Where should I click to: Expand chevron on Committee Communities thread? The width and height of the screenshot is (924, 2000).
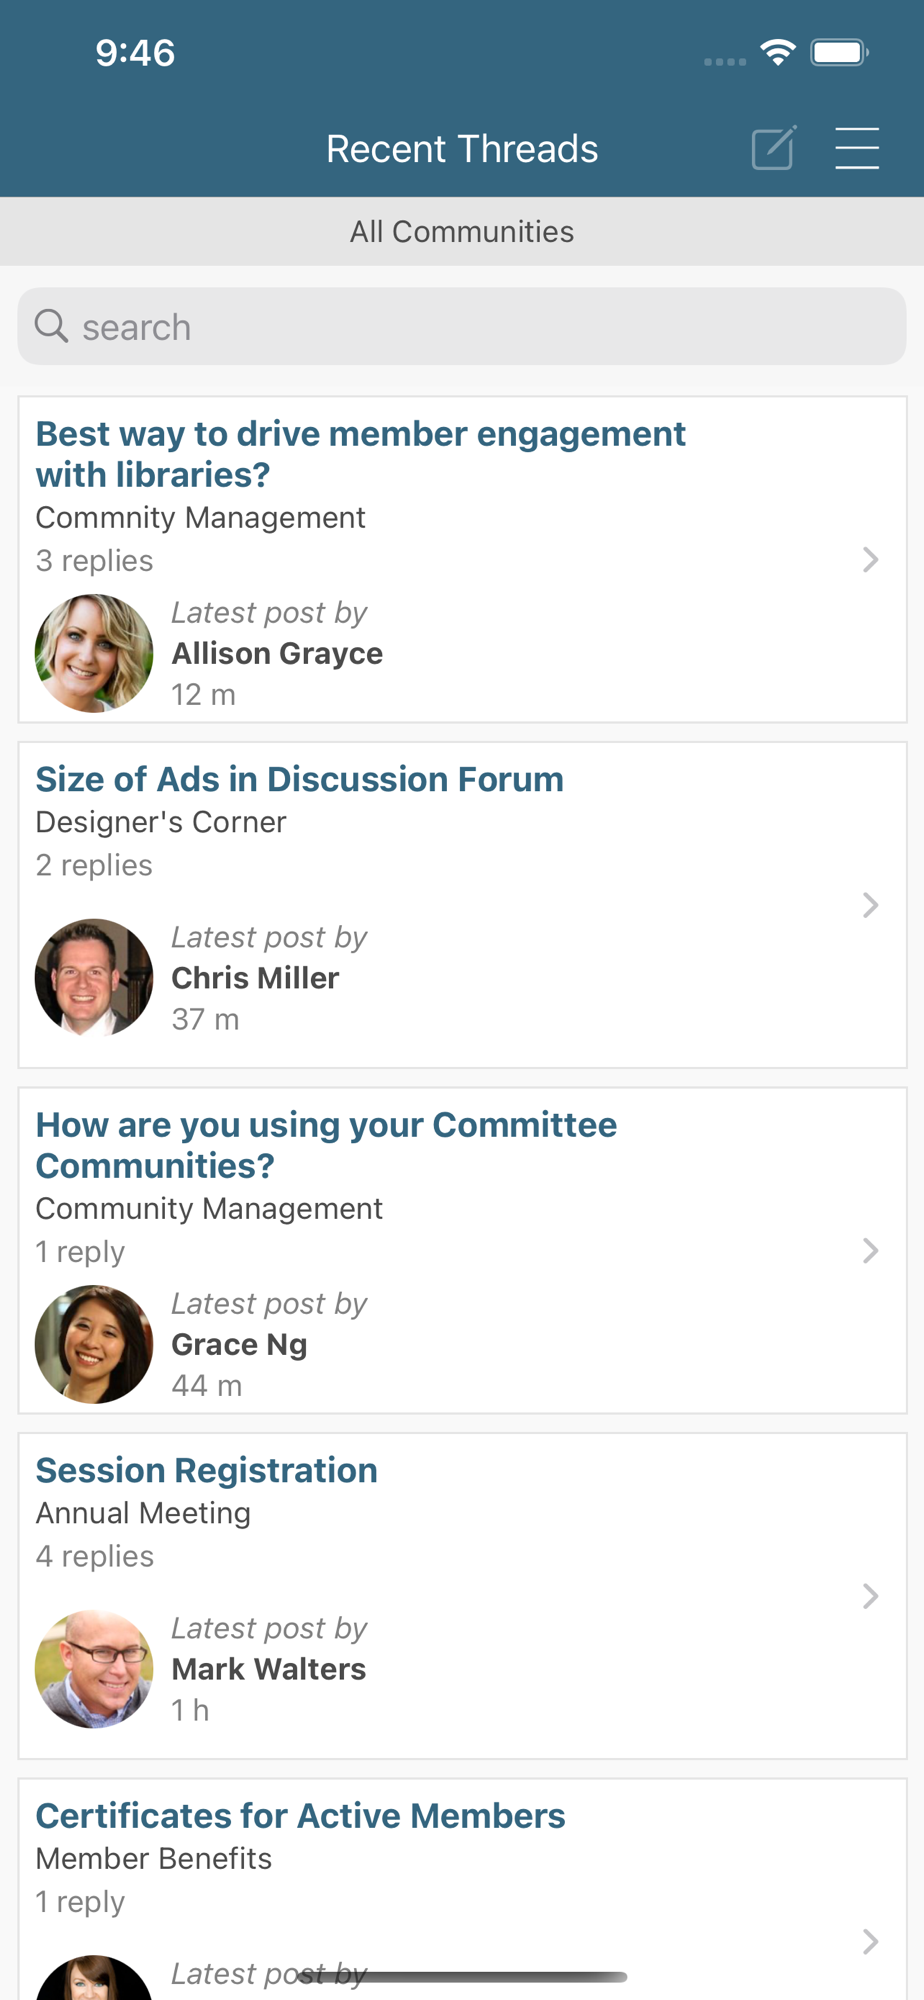(x=870, y=1250)
